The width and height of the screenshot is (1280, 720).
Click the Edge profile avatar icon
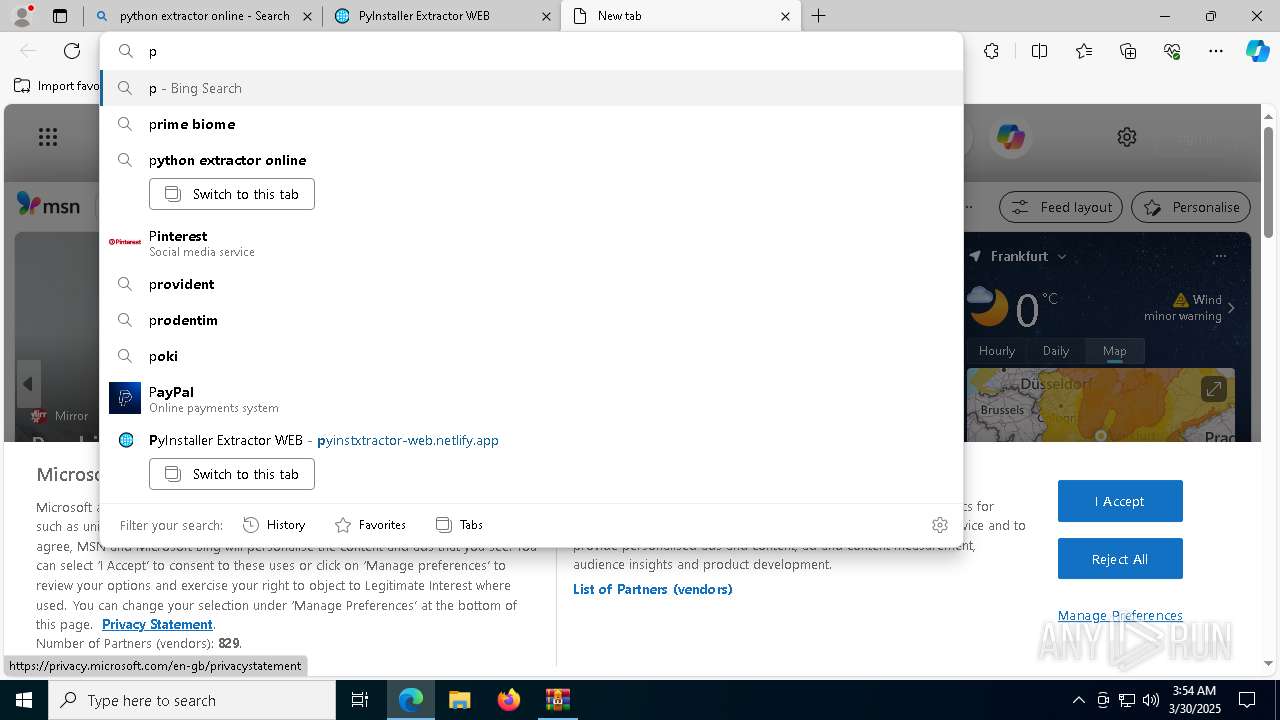(22, 15)
